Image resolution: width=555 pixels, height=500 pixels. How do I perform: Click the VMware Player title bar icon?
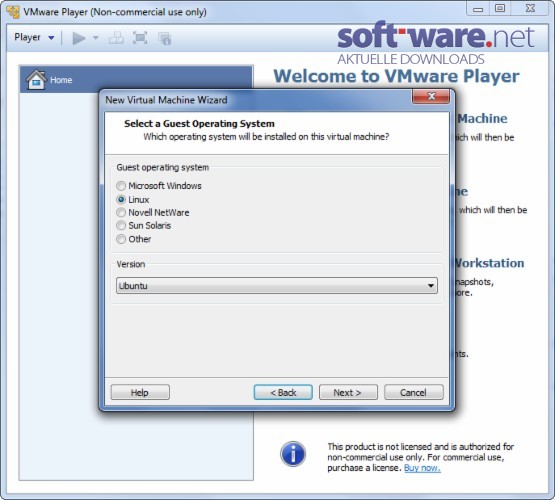point(13,12)
